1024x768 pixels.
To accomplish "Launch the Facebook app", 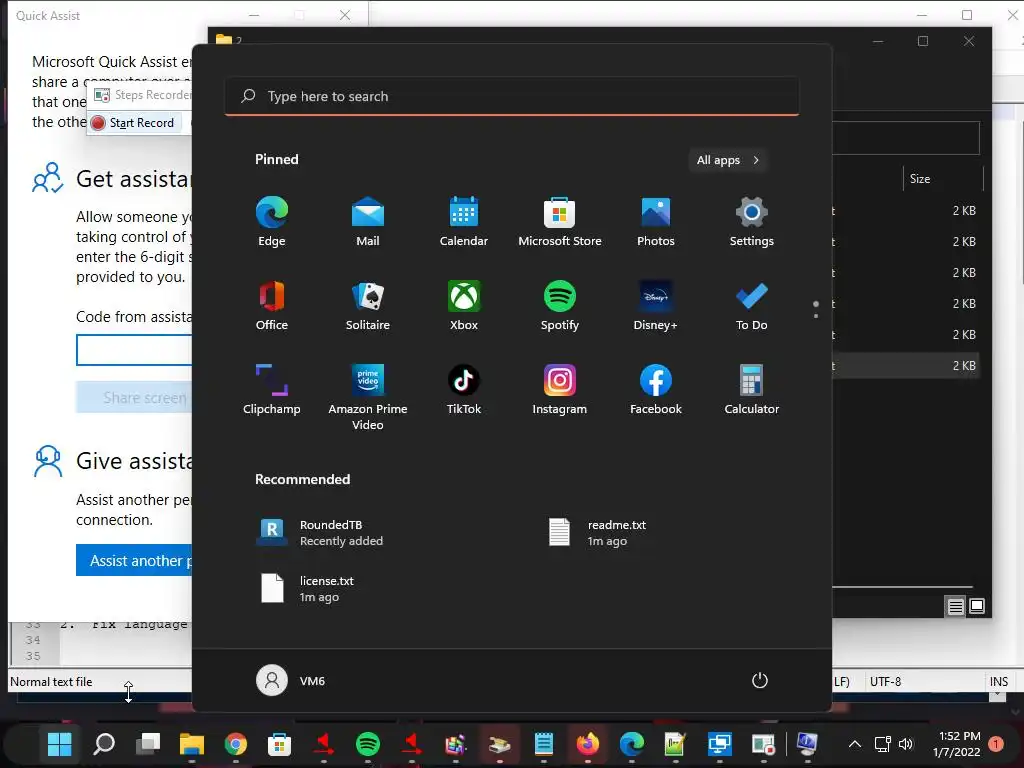I will (x=656, y=390).
